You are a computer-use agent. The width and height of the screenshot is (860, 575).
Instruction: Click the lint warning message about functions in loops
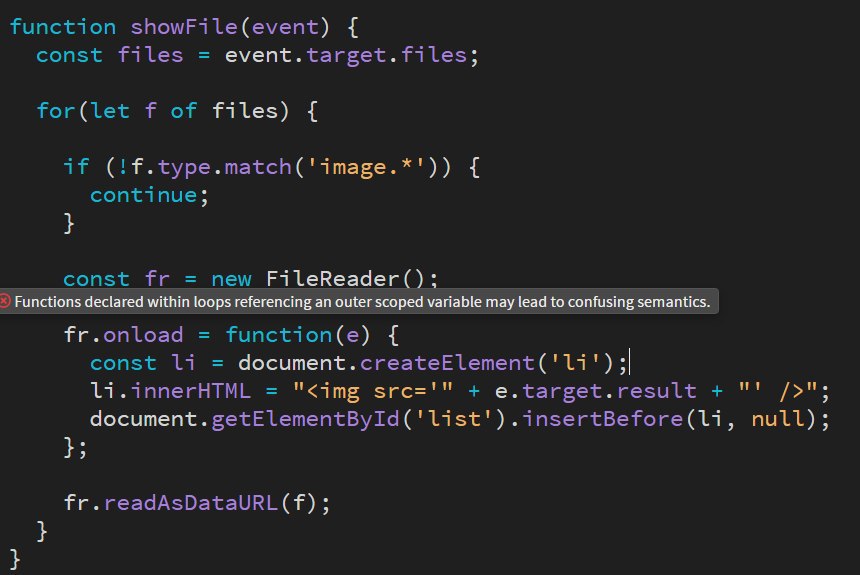[362, 302]
